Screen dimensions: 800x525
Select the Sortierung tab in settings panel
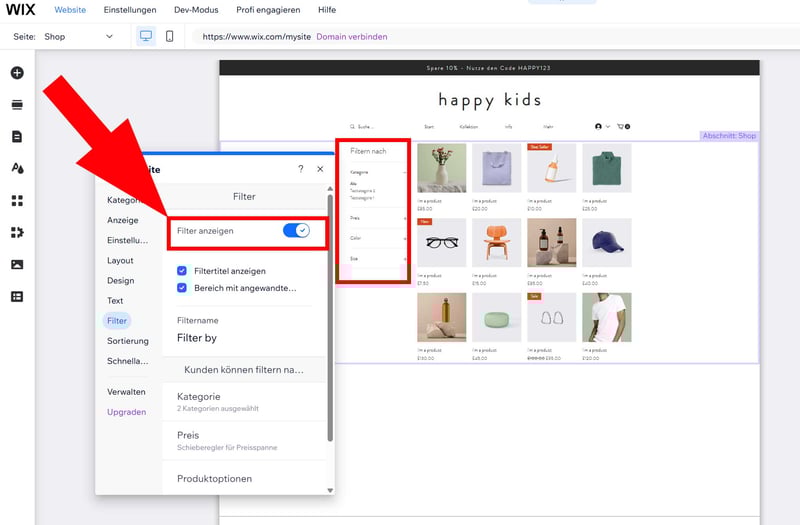[128, 341]
